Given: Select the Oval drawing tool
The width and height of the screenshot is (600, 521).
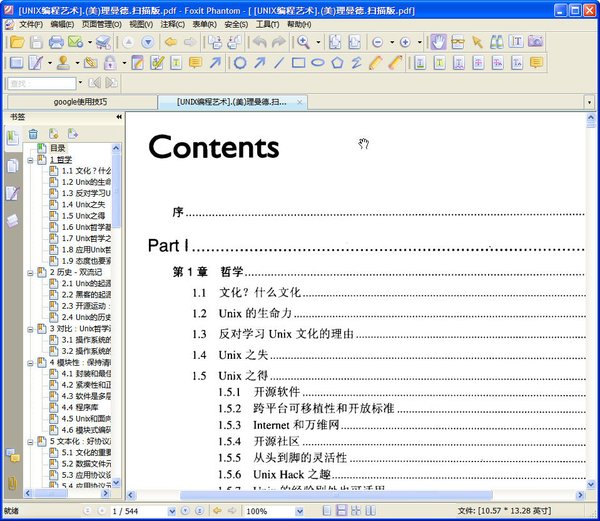Looking at the screenshot, I should [x=318, y=63].
